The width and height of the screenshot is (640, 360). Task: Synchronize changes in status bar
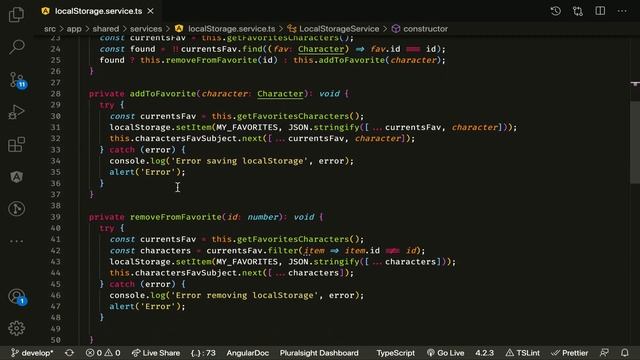[x=69, y=353]
